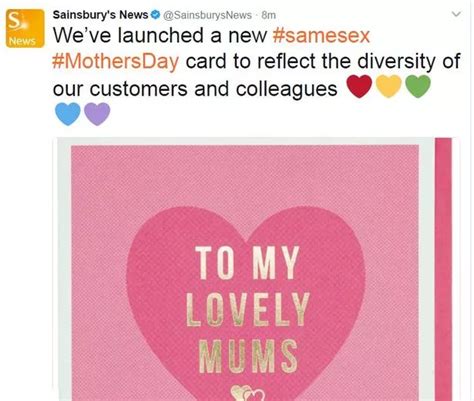Click the blue verified badge
This screenshot has width=474, height=401.
click(156, 15)
